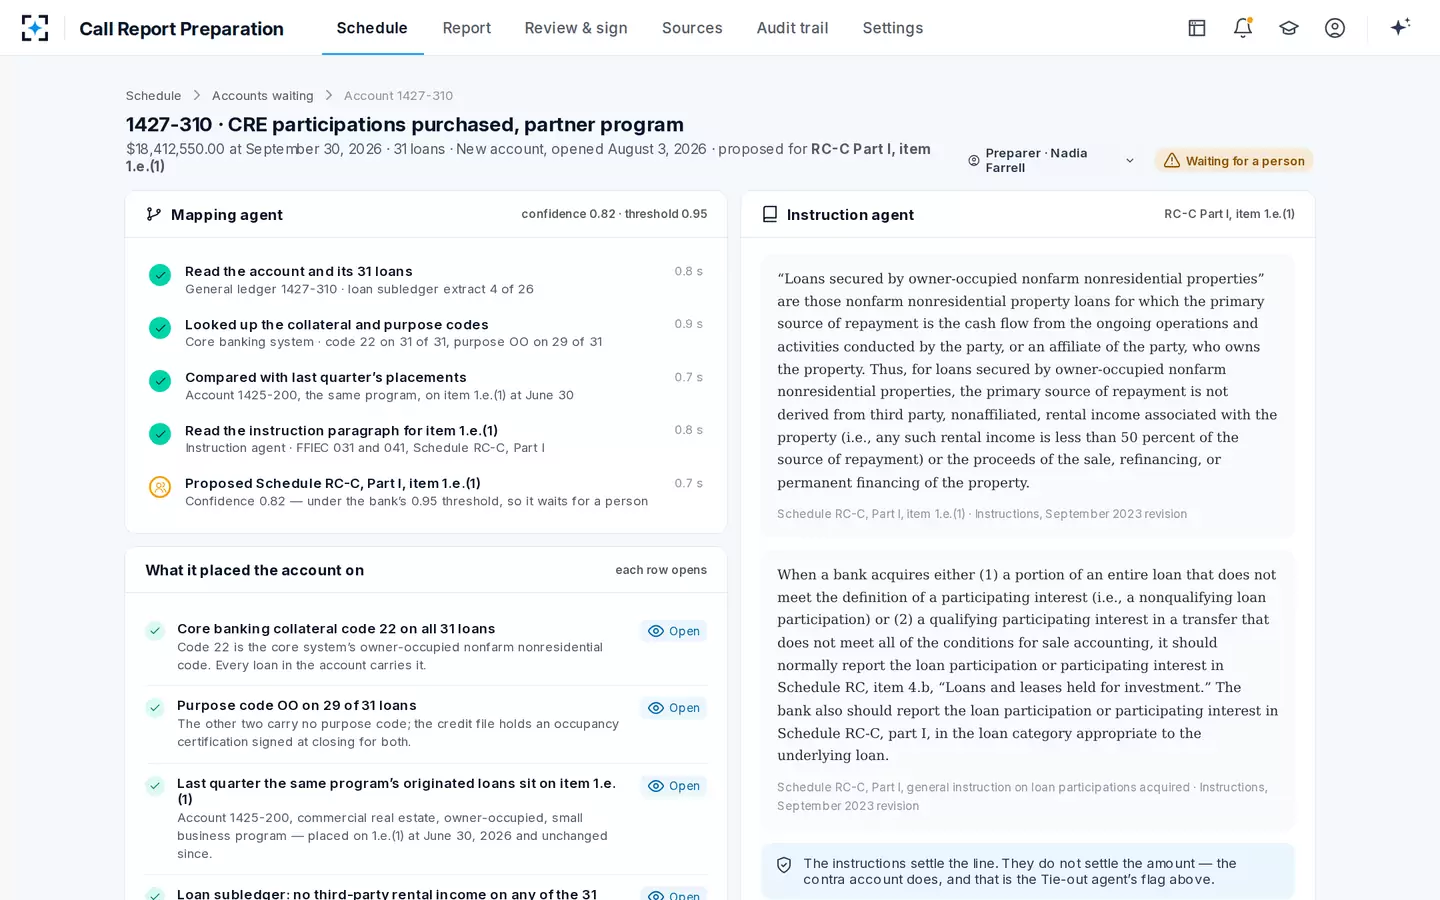Click the check icon for 'Compared with last quarter's placements'
This screenshot has height=900, width=1440.
pyautogui.click(x=160, y=381)
